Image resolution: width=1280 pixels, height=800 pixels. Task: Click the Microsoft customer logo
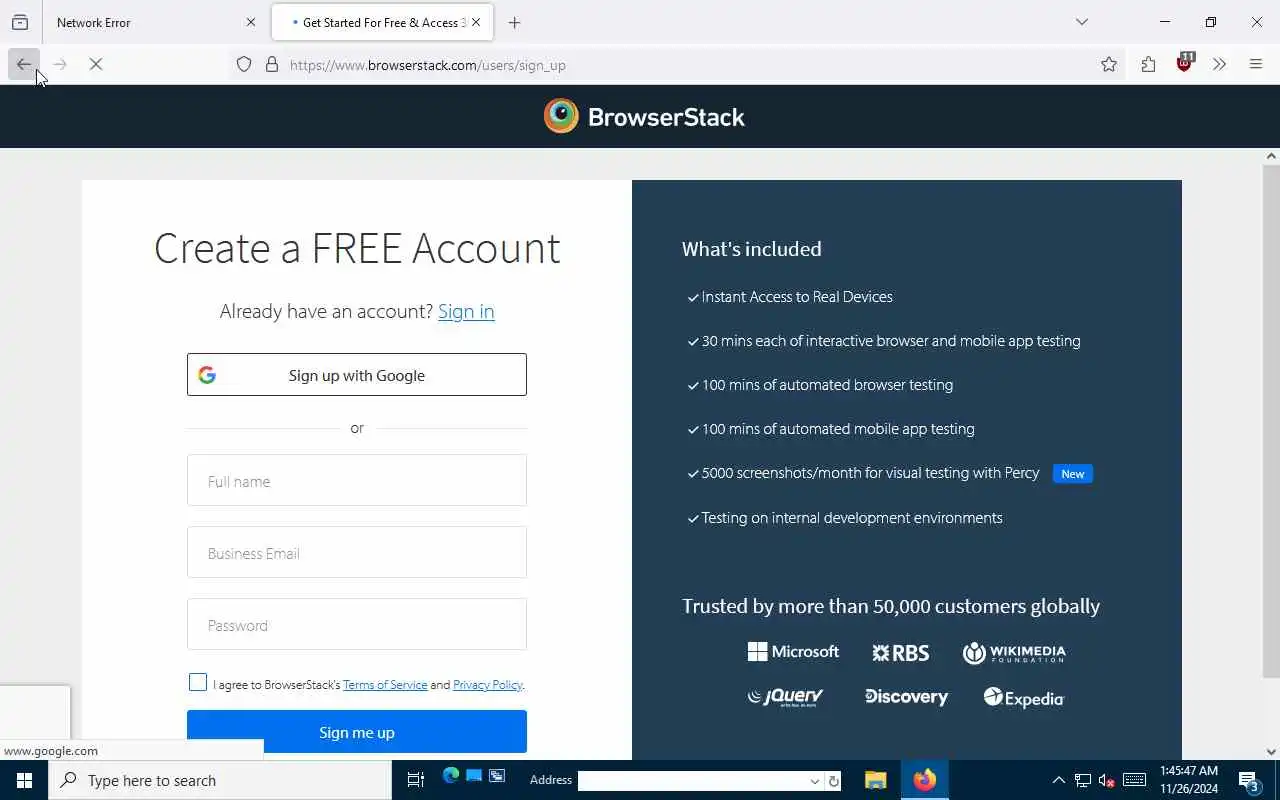coord(793,652)
